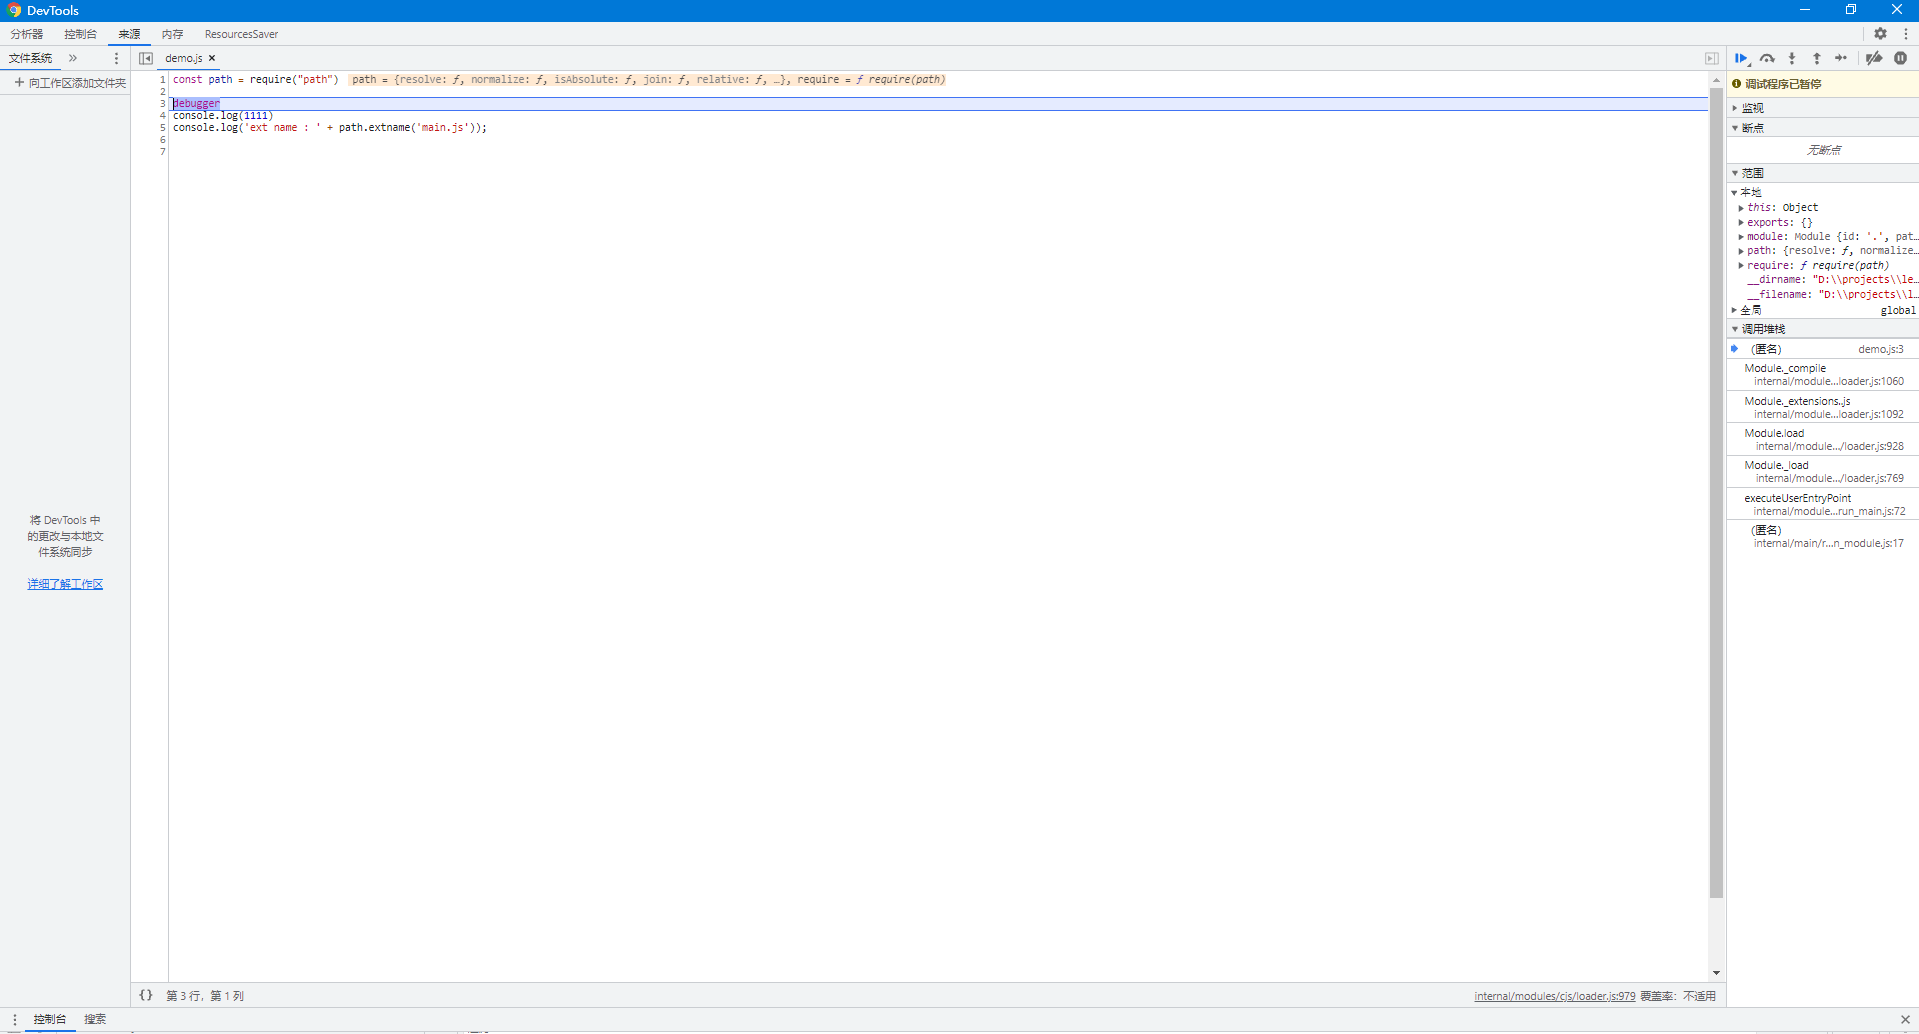Add folder to workspace plus button
The width and height of the screenshot is (1919, 1034).
(x=70, y=83)
